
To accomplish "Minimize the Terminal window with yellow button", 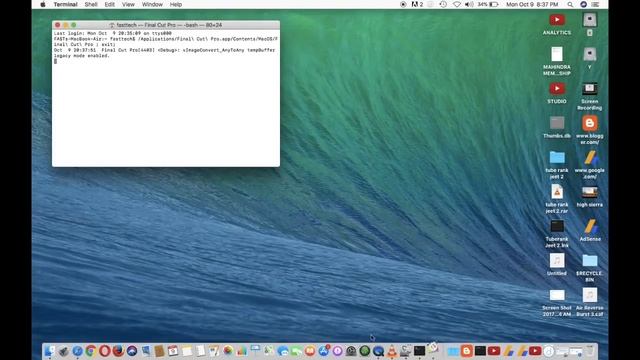I will (x=66, y=25).
